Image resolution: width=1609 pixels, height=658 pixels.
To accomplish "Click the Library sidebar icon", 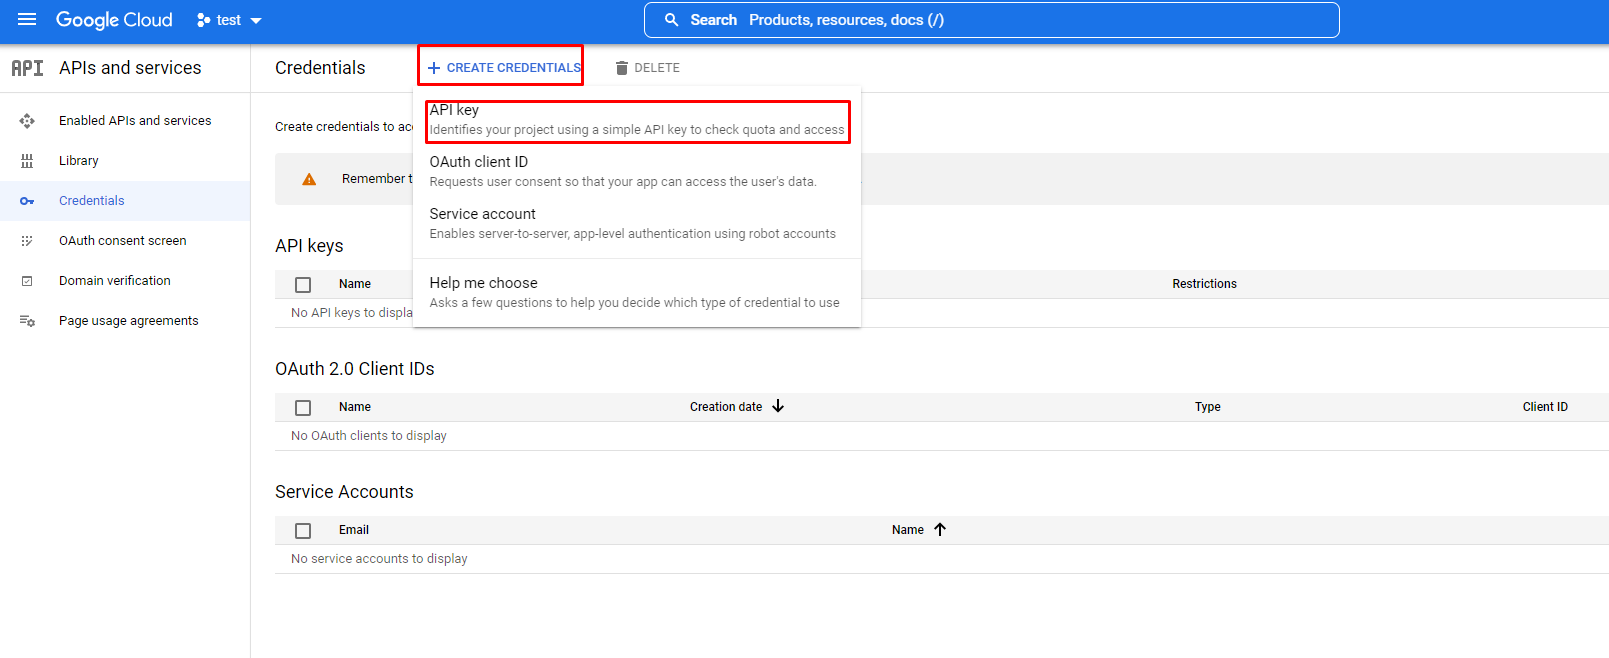I will click(27, 161).
